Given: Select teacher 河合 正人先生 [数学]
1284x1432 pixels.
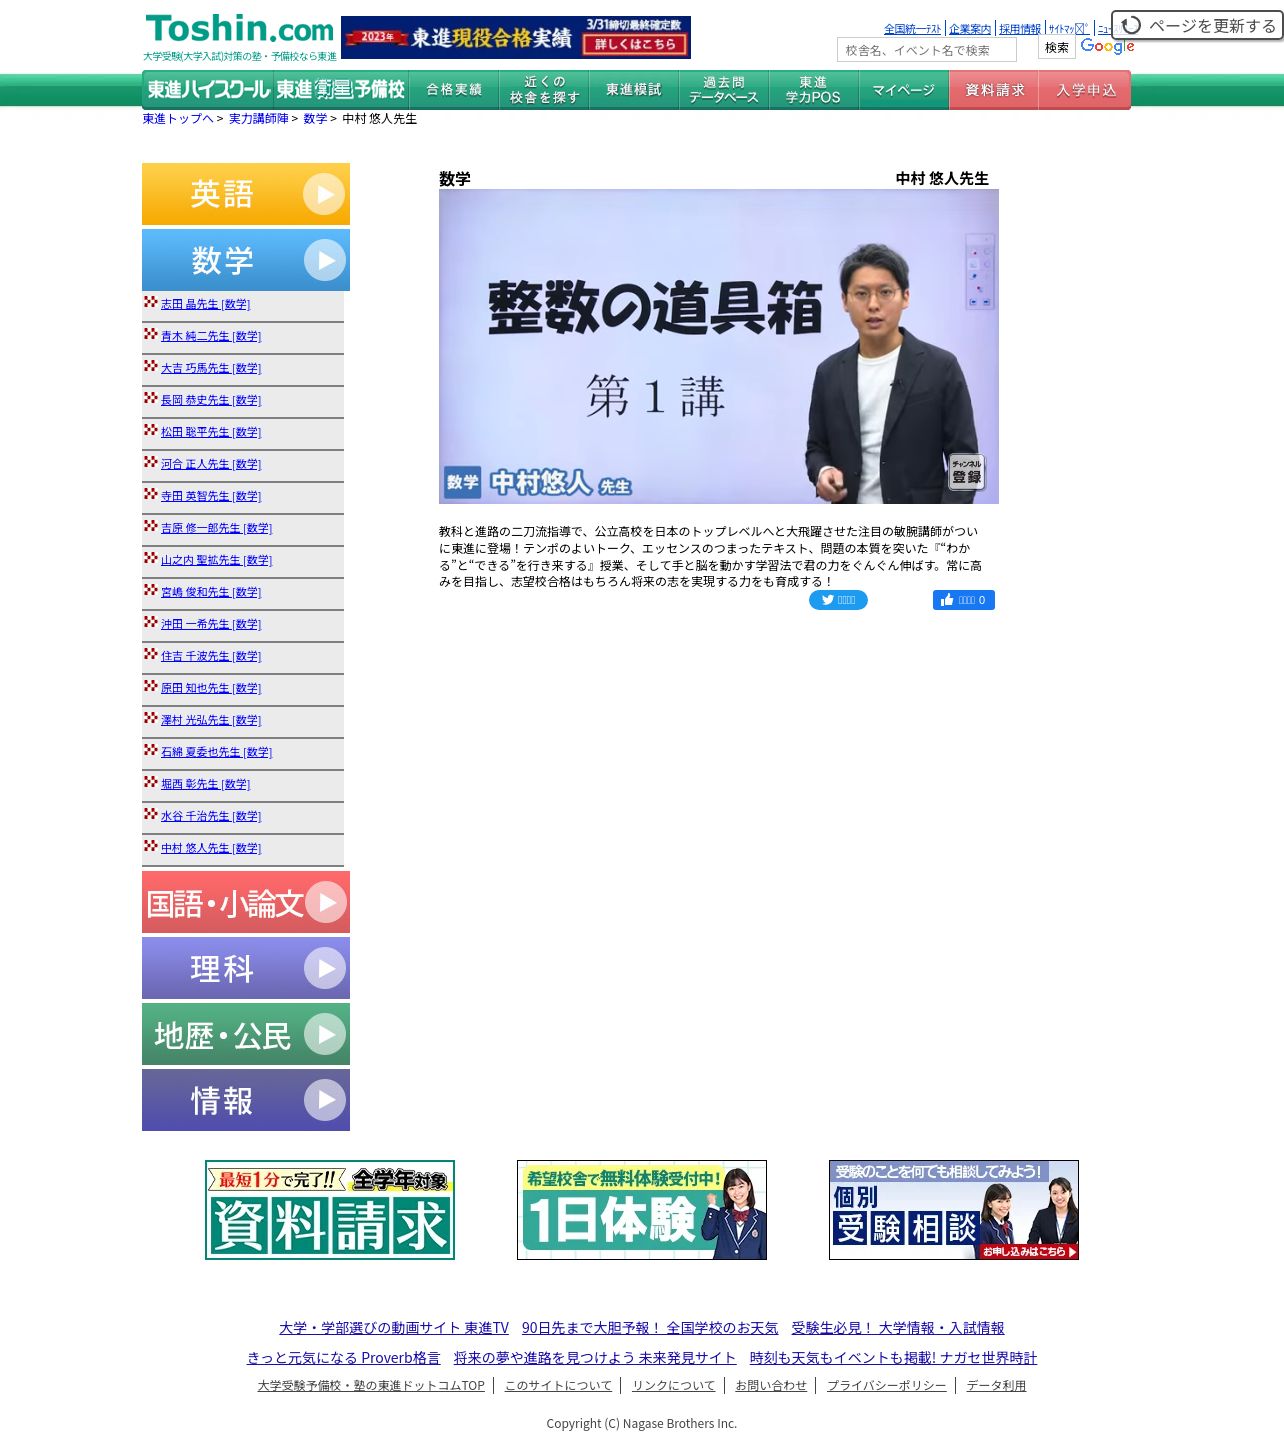Looking at the screenshot, I should click(211, 464).
